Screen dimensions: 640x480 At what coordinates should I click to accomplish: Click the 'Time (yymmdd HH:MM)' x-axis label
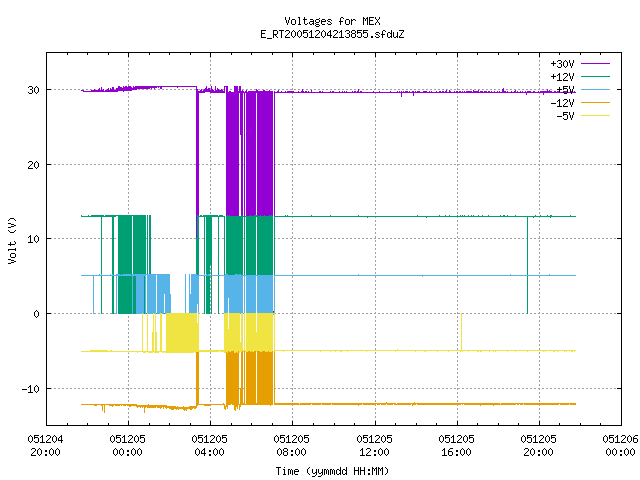point(332,471)
